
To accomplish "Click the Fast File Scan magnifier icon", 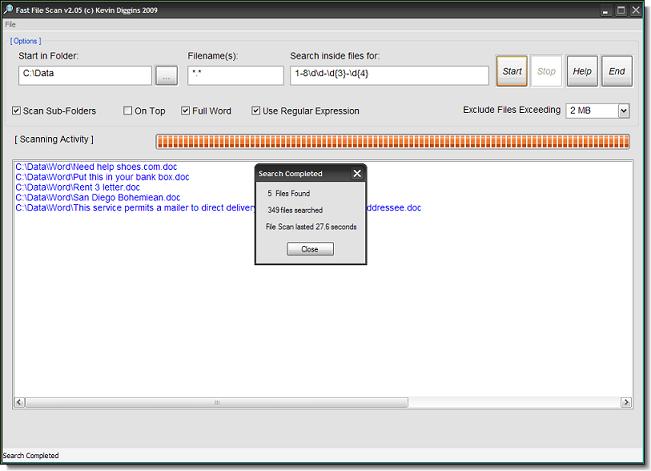I will pos(9,10).
